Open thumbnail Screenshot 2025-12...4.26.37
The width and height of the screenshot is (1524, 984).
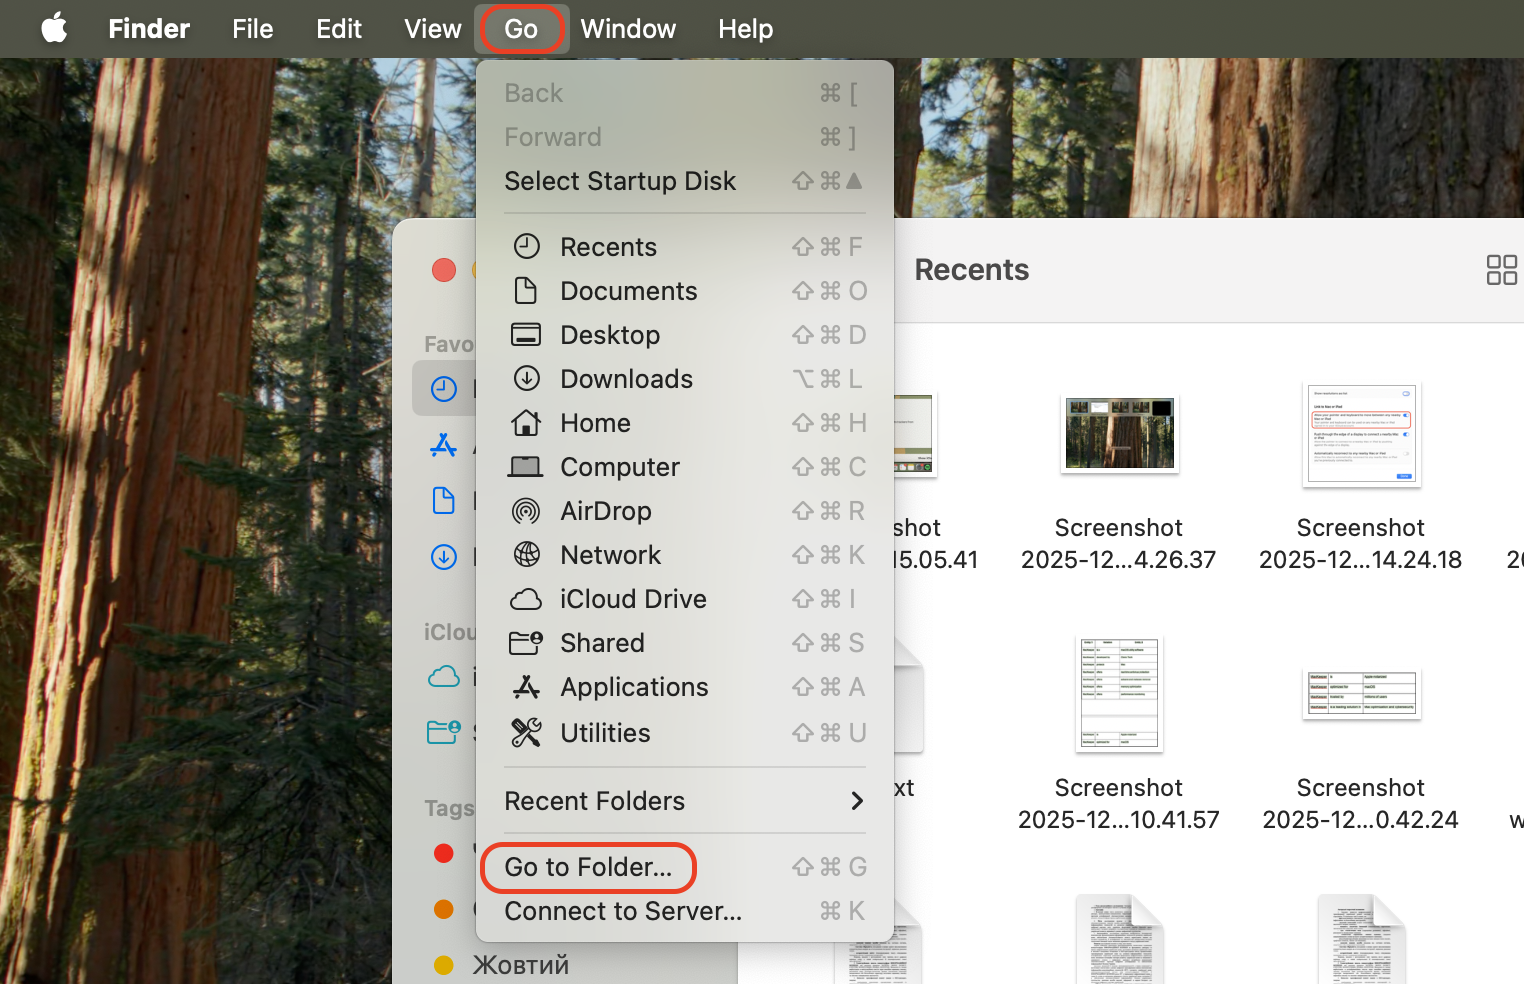1119,434
